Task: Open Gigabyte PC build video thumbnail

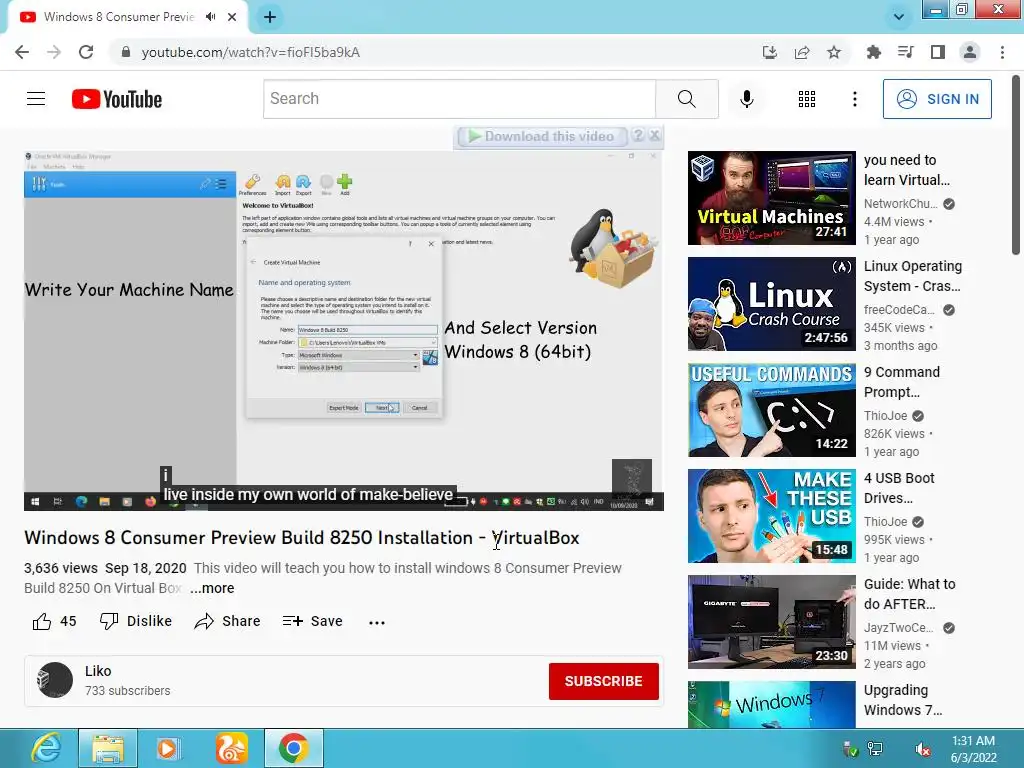Action: coord(771,622)
